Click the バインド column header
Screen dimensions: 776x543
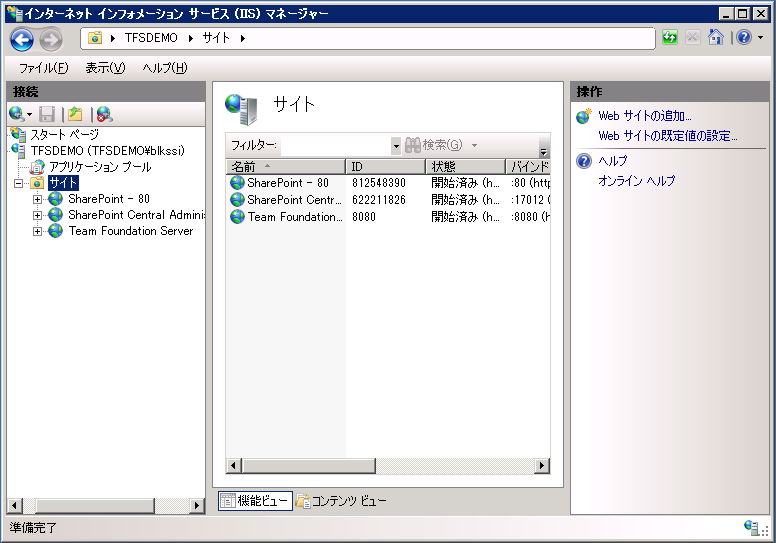click(528, 167)
